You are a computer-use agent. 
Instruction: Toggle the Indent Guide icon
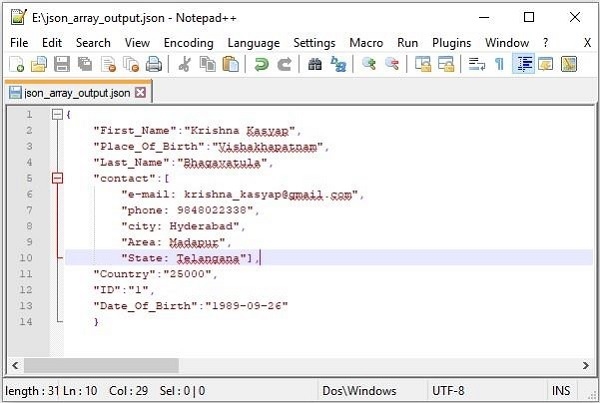click(x=523, y=64)
